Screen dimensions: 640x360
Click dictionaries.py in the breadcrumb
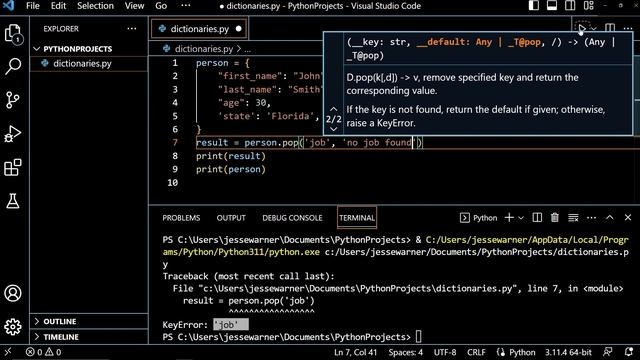[x=204, y=49]
